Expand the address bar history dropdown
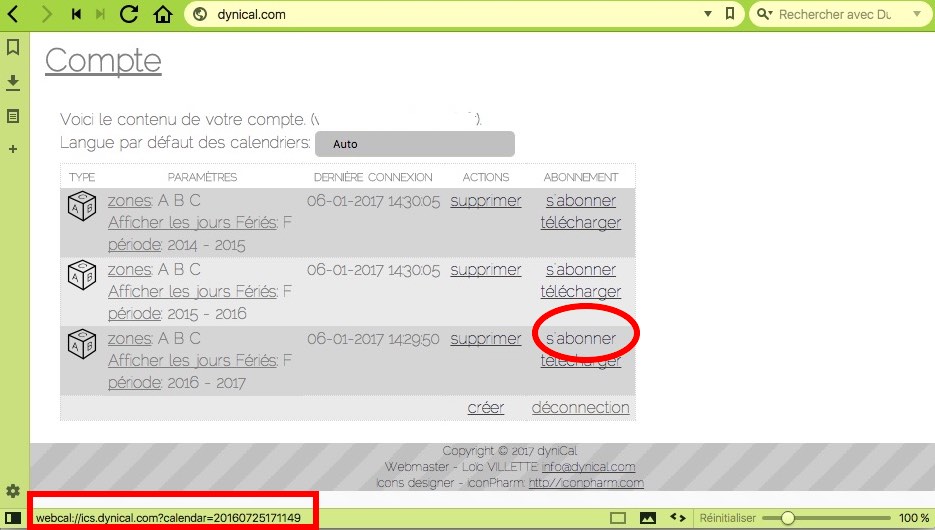The image size is (935, 530). pyautogui.click(x=708, y=14)
